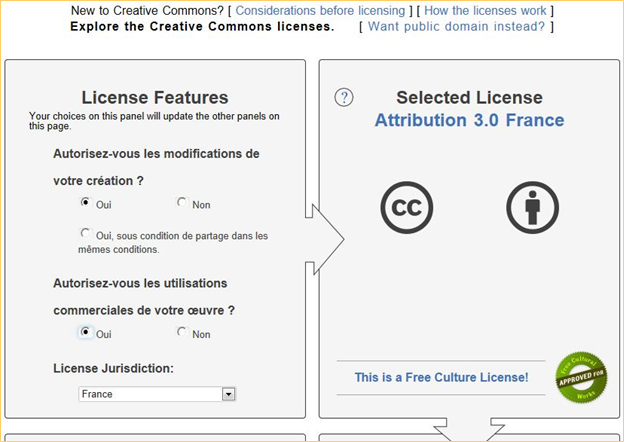
Task: Select Non for commercial uses
Action: pos(181,332)
